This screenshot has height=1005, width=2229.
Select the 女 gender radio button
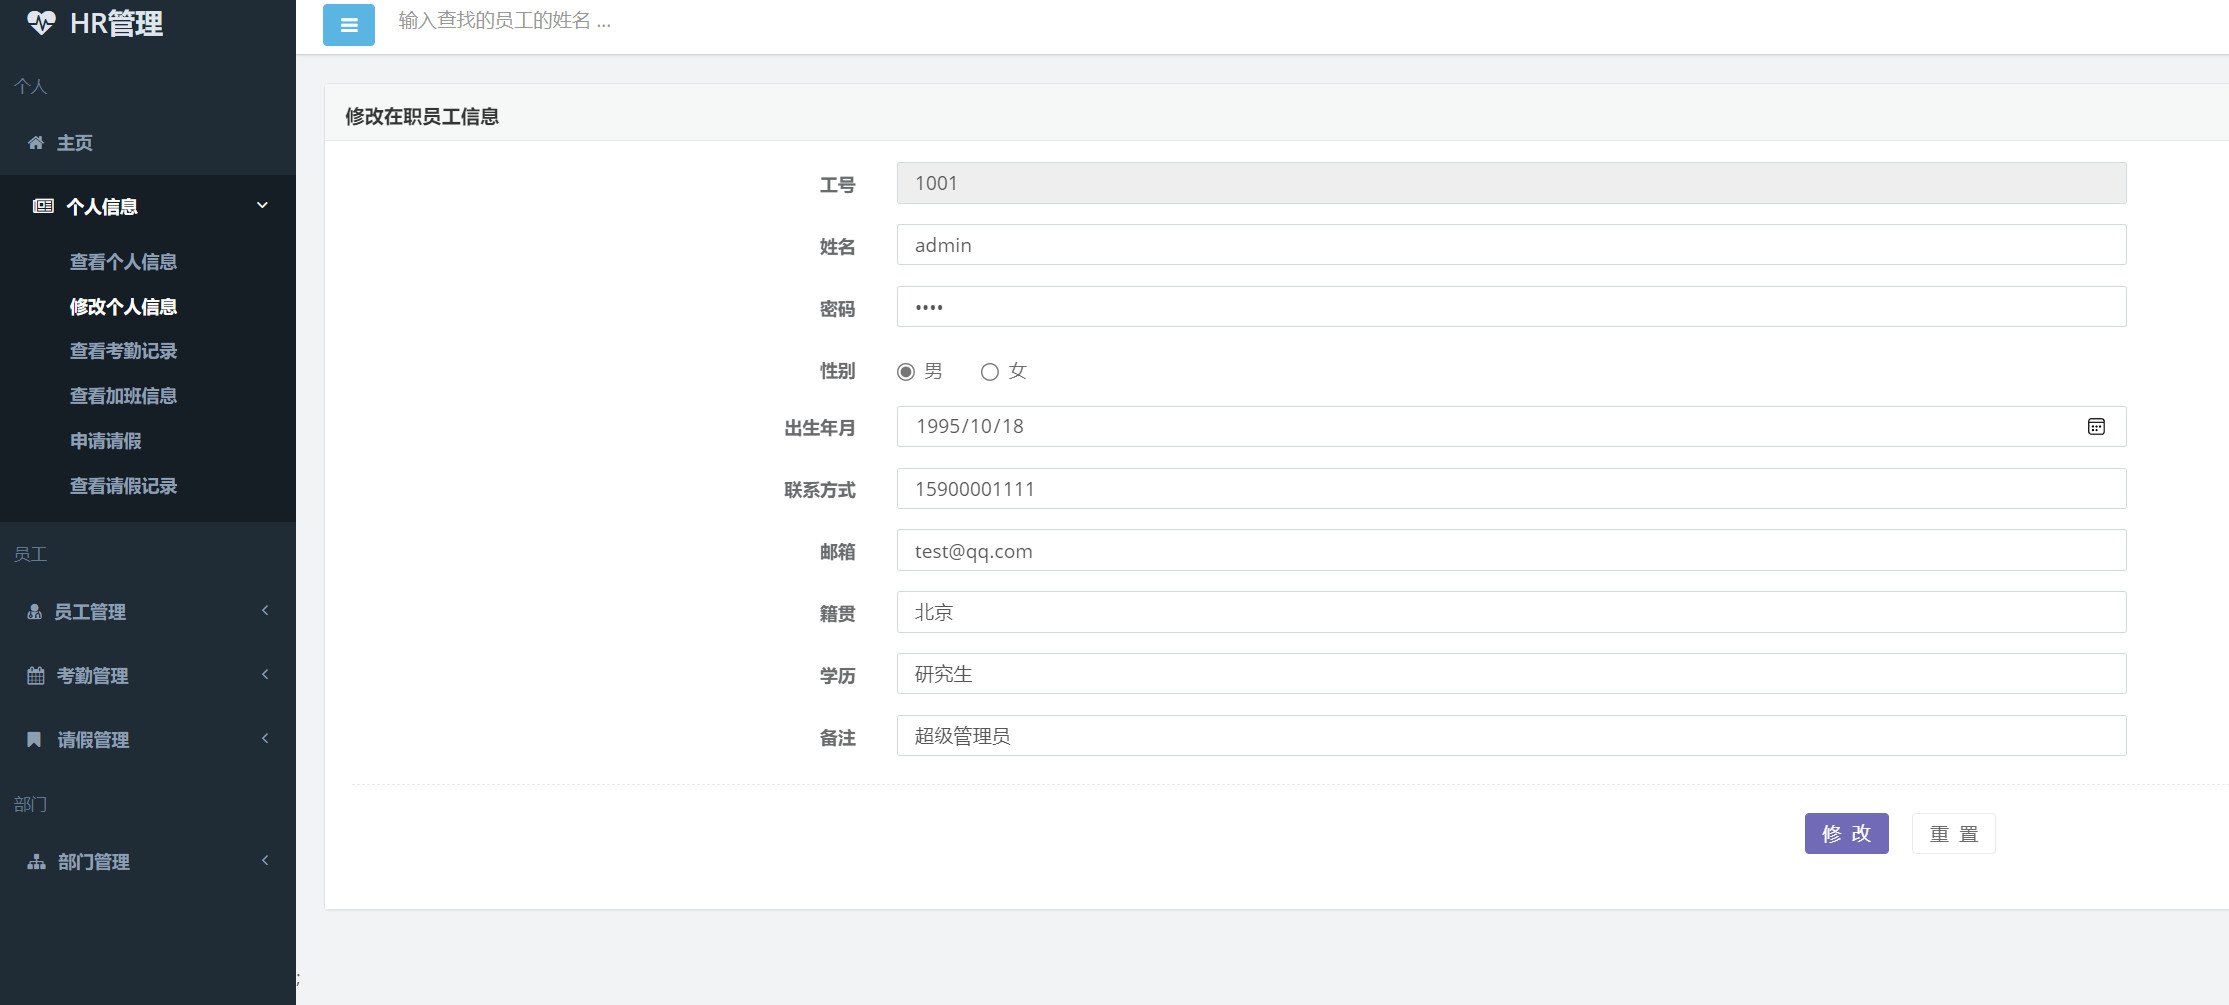[990, 372]
